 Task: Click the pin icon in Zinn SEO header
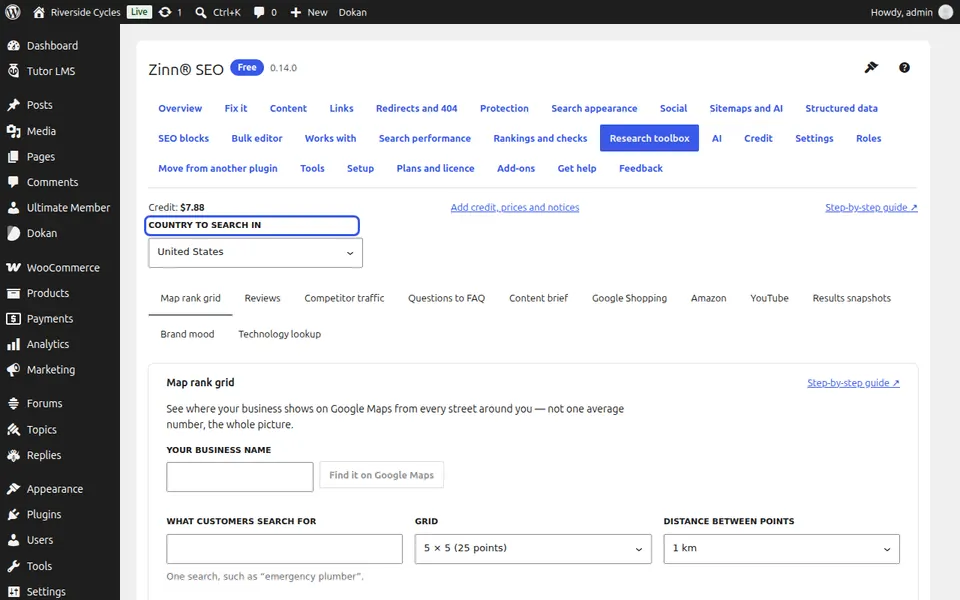871,67
